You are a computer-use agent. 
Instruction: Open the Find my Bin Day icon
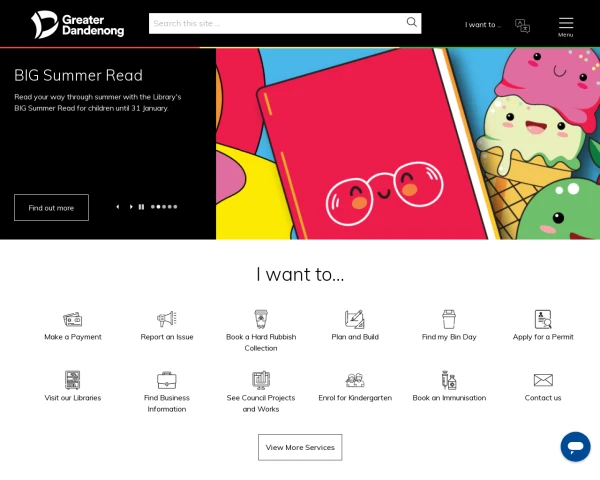click(x=449, y=319)
